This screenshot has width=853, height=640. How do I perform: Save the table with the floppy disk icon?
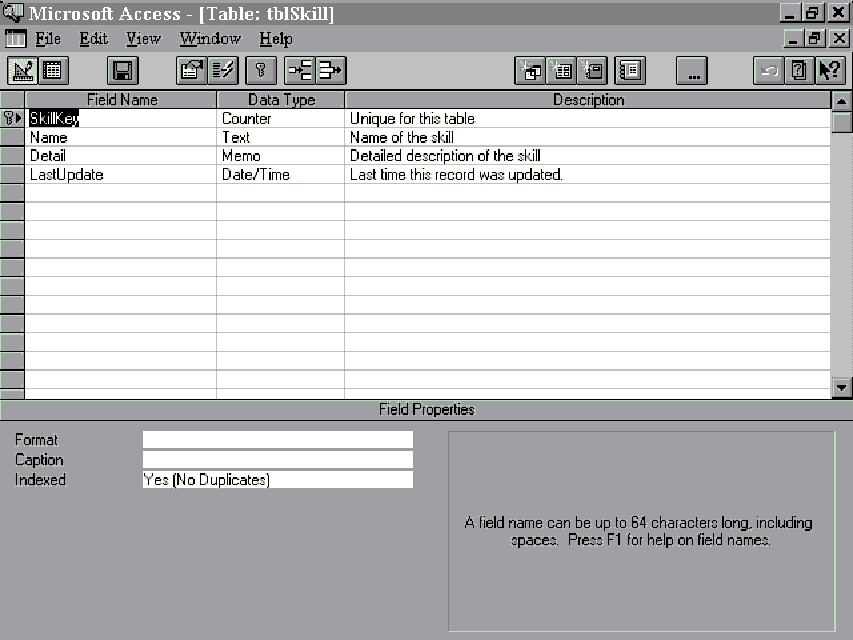(x=123, y=70)
